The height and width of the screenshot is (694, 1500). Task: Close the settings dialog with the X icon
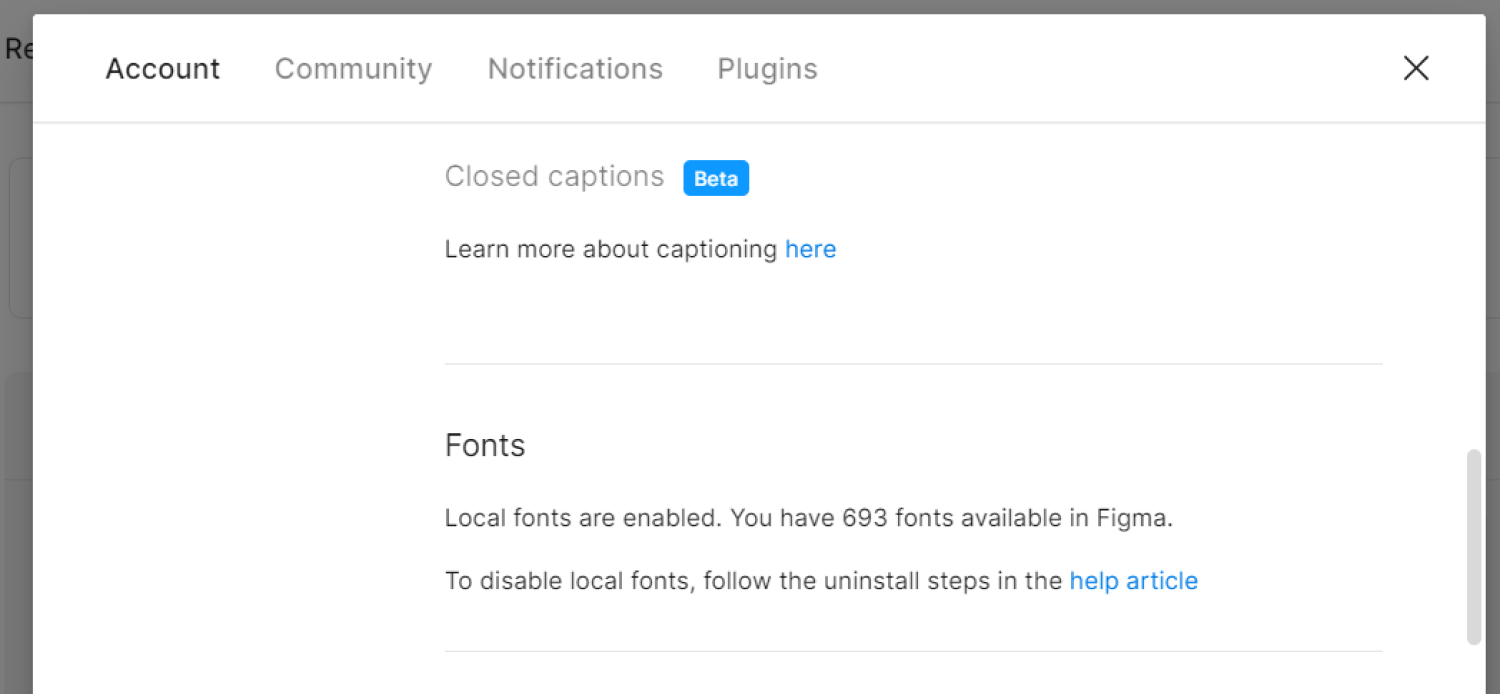click(1415, 68)
